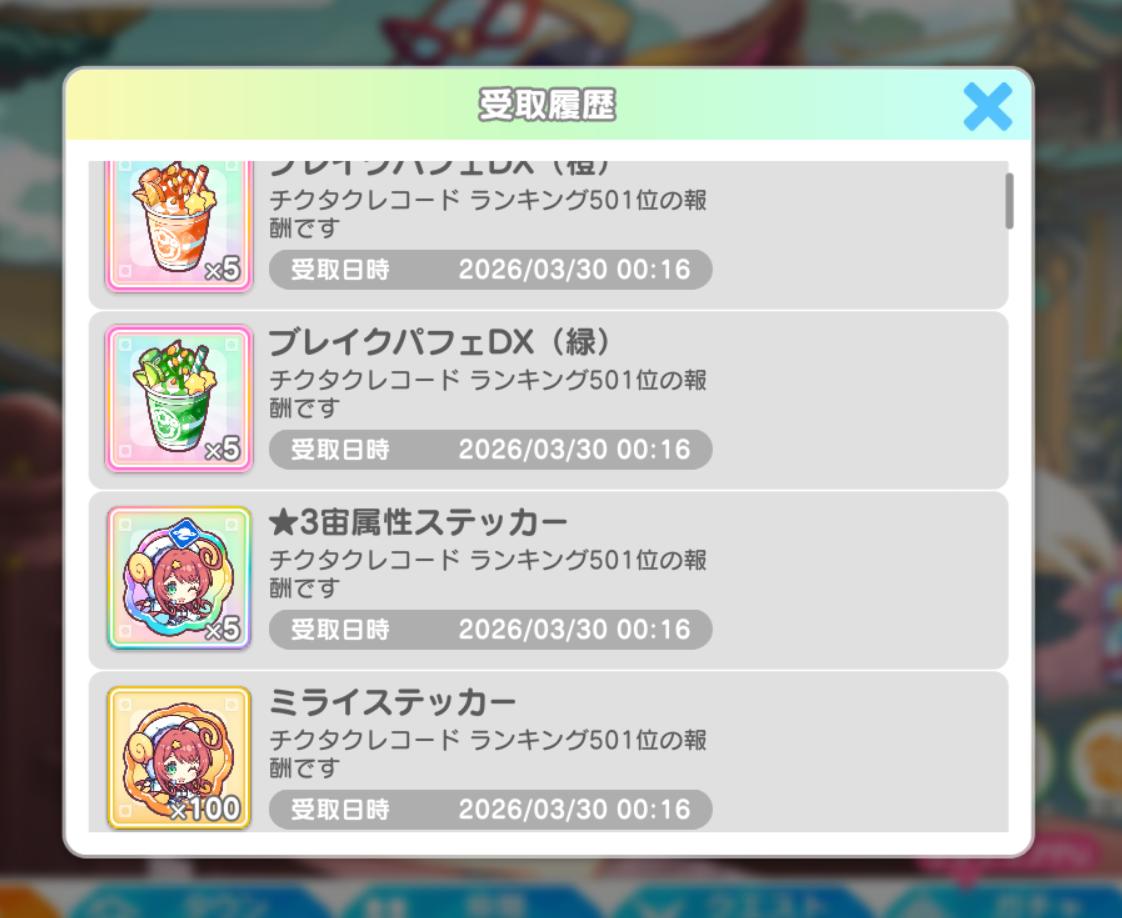Select the ミライステッカー title text
The image size is (1122, 918).
click(x=392, y=702)
